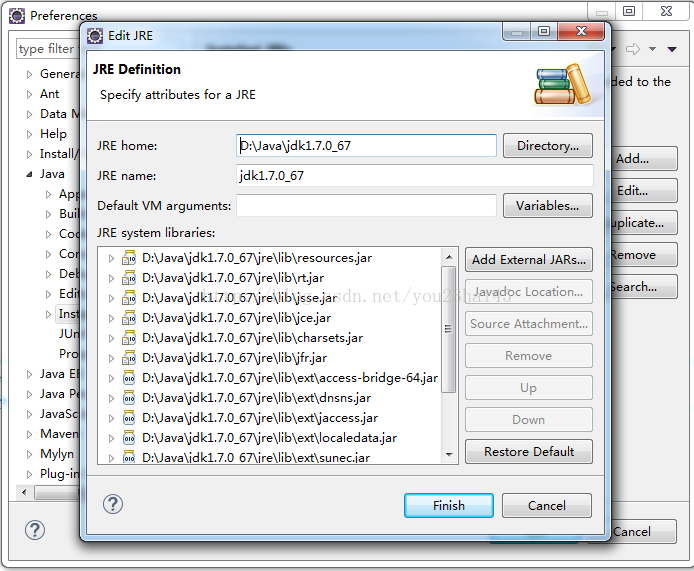The width and height of the screenshot is (694, 571).
Task: Click Add... button in Preferences window
Action: point(644,158)
